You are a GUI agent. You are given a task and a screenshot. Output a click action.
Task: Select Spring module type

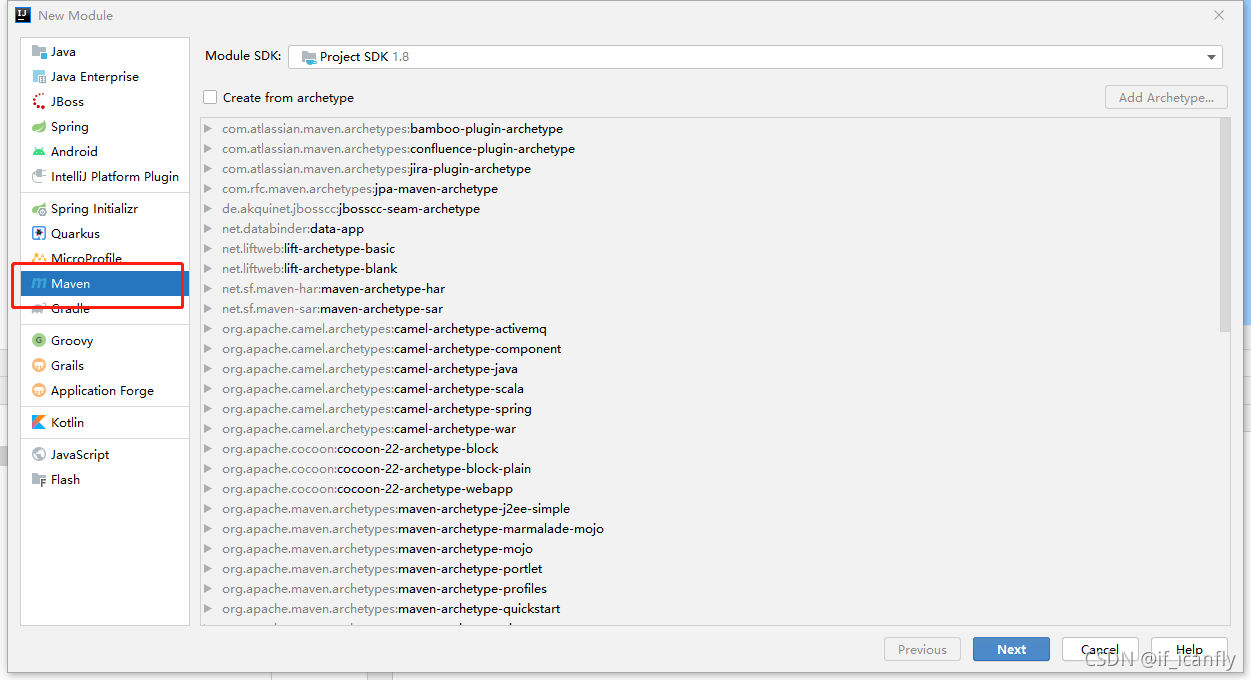pyautogui.click(x=105, y=127)
